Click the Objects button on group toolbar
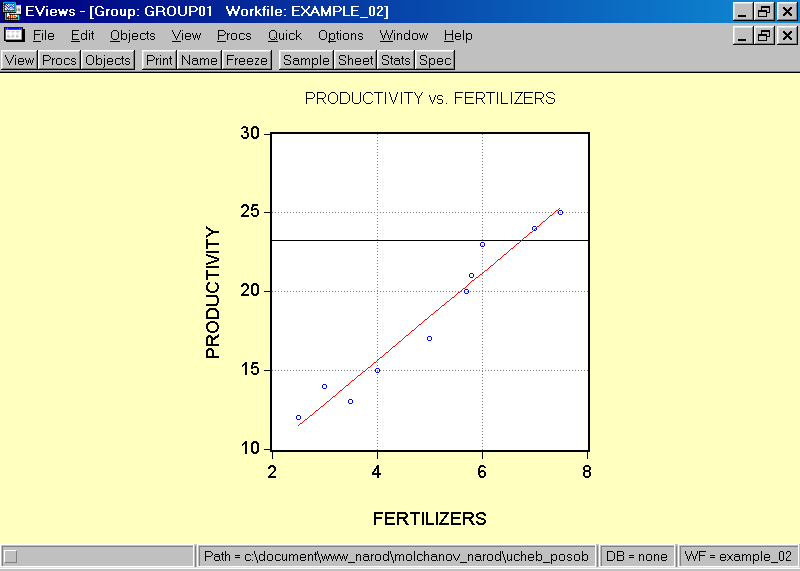The image size is (800, 571). point(108,60)
